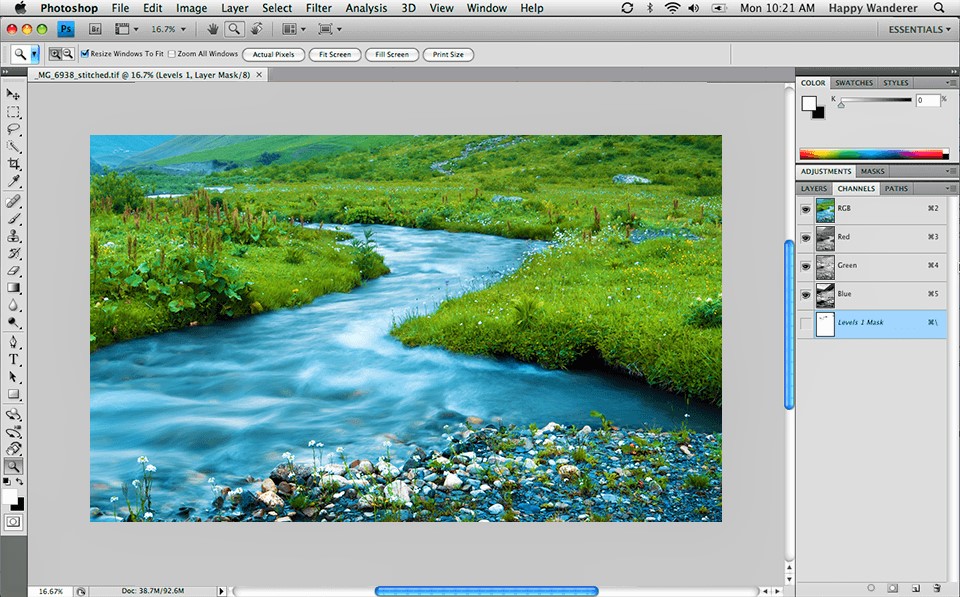Select the Lasso tool
960x597 pixels.
point(14,129)
